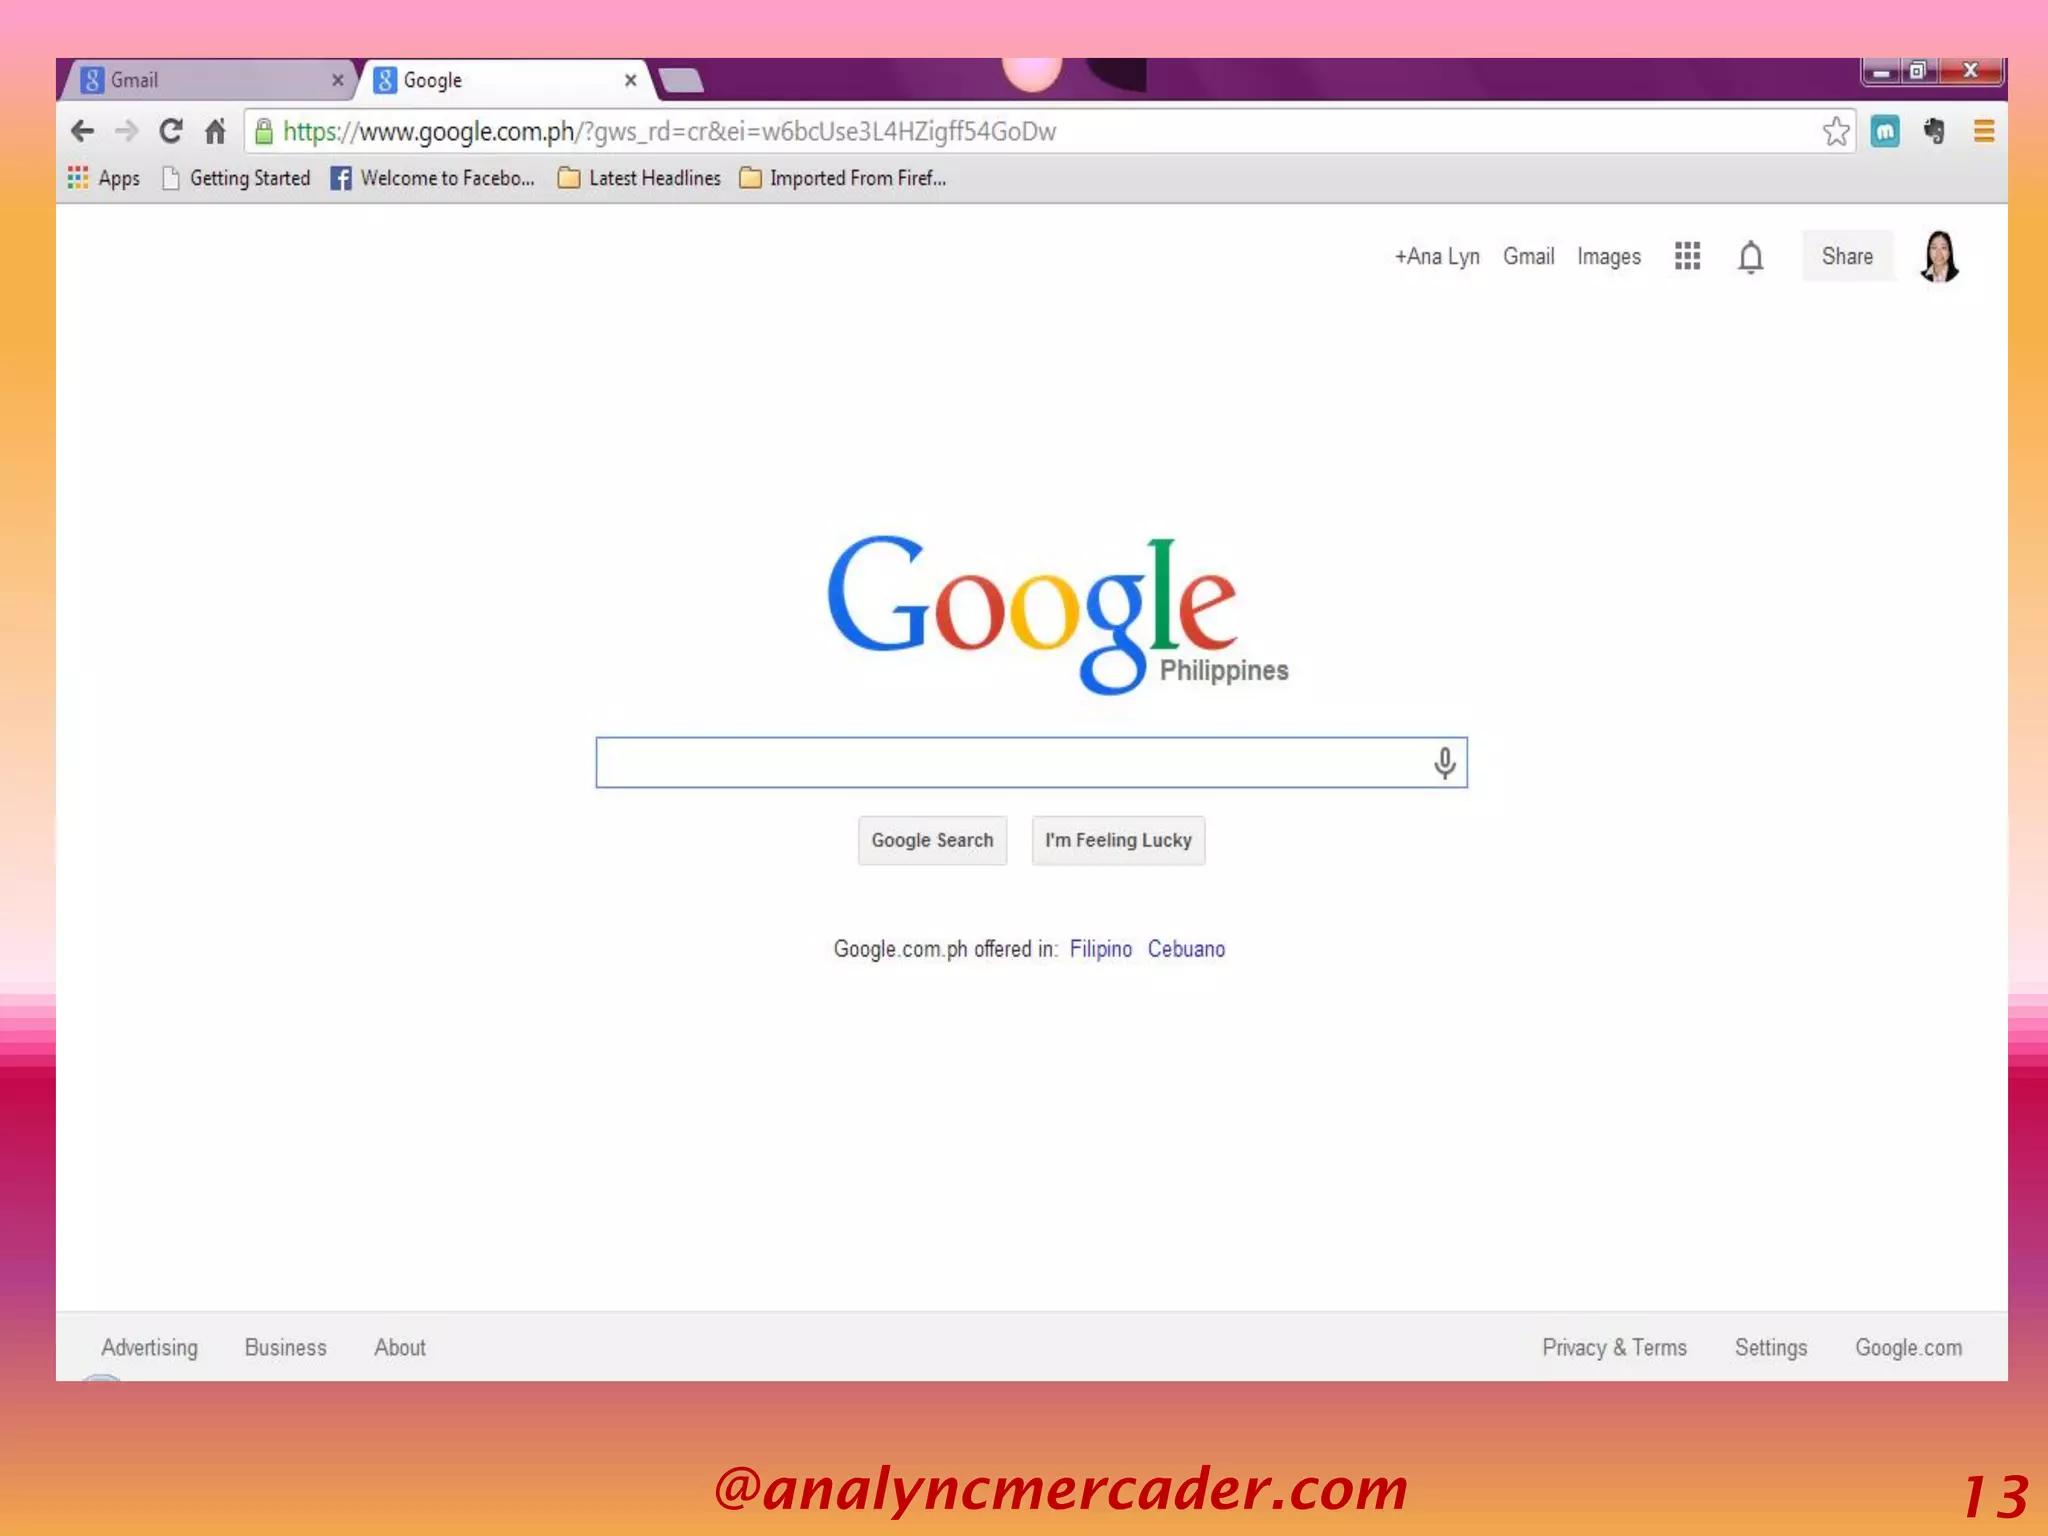Bookmark this page with the star icon

pyautogui.click(x=1836, y=131)
